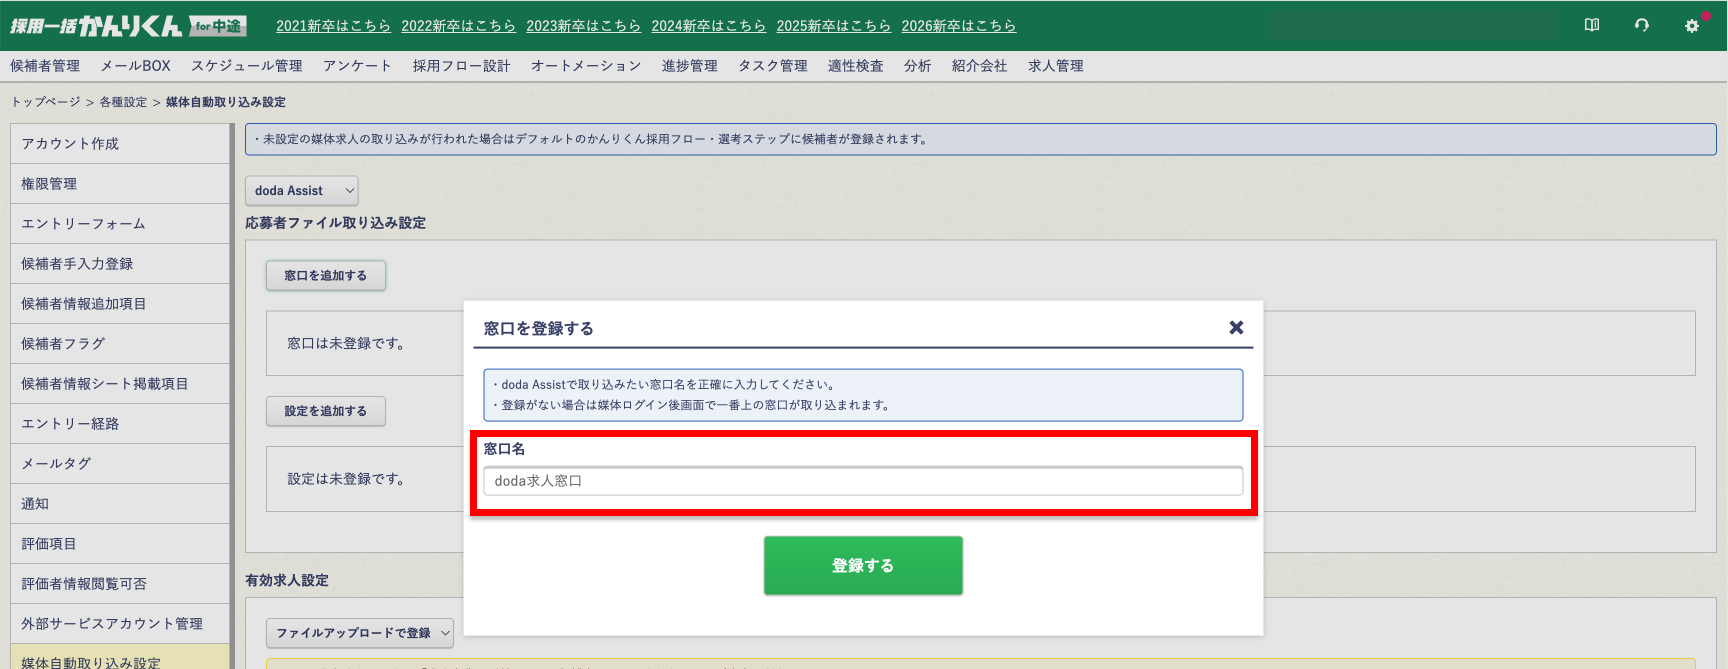The image size is (1728, 669).
Task: Click the headset support icon
Action: [x=1642, y=25]
